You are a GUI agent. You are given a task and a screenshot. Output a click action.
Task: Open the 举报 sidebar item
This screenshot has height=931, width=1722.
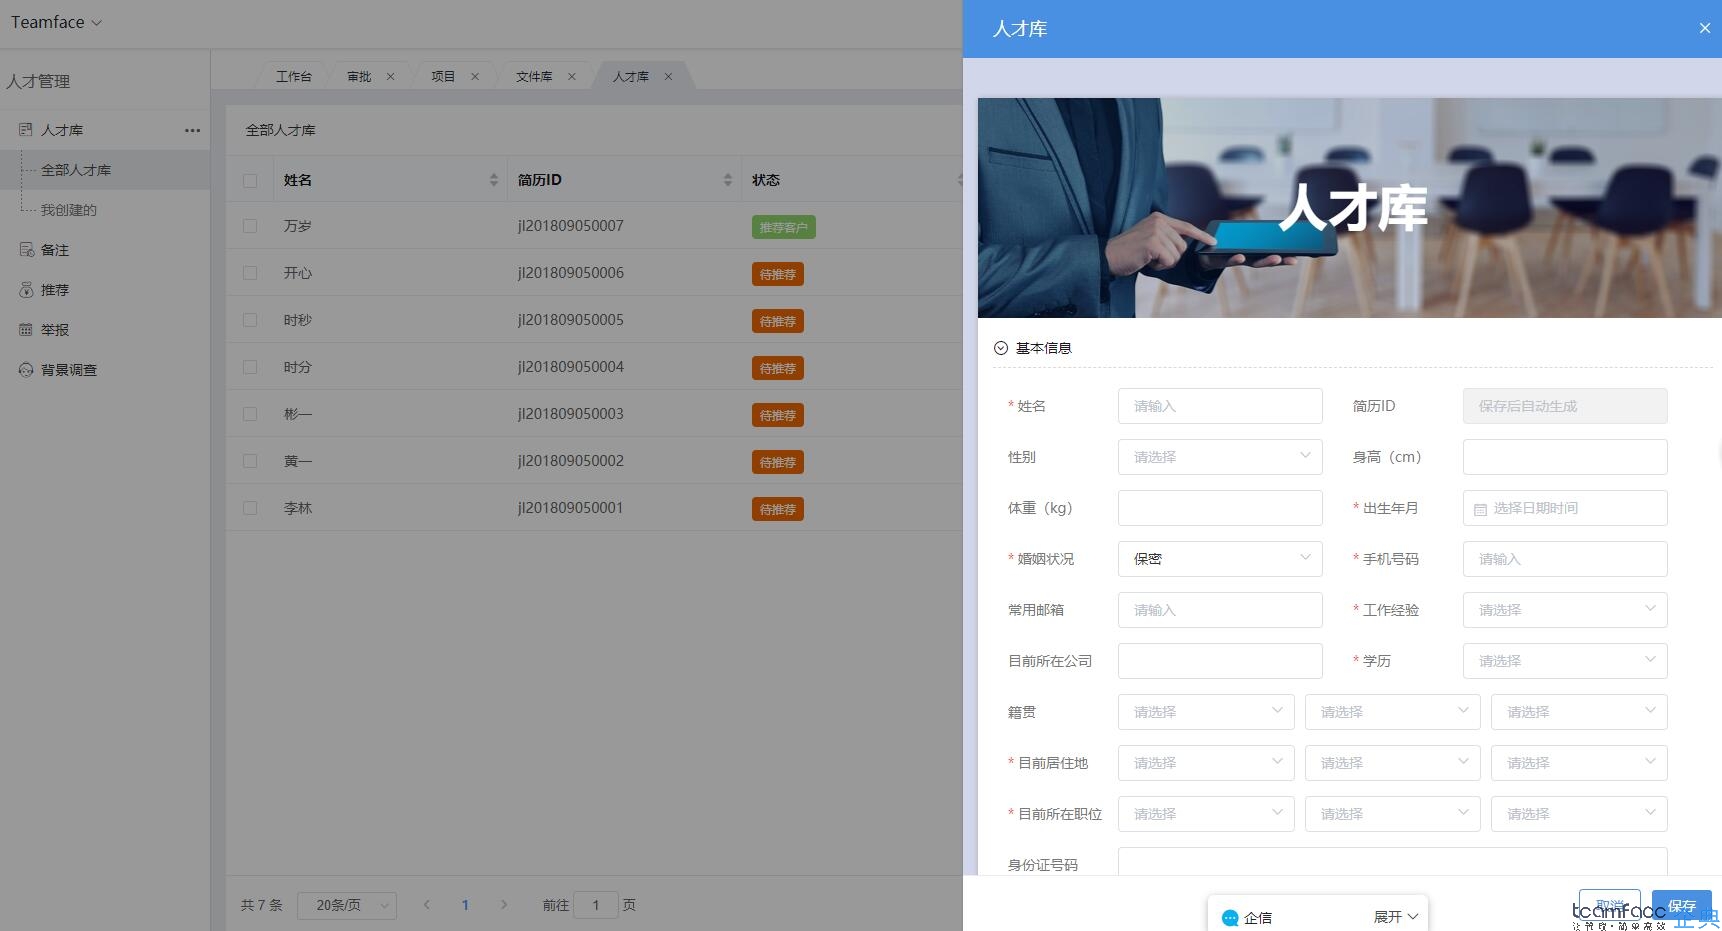(x=54, y=330)
